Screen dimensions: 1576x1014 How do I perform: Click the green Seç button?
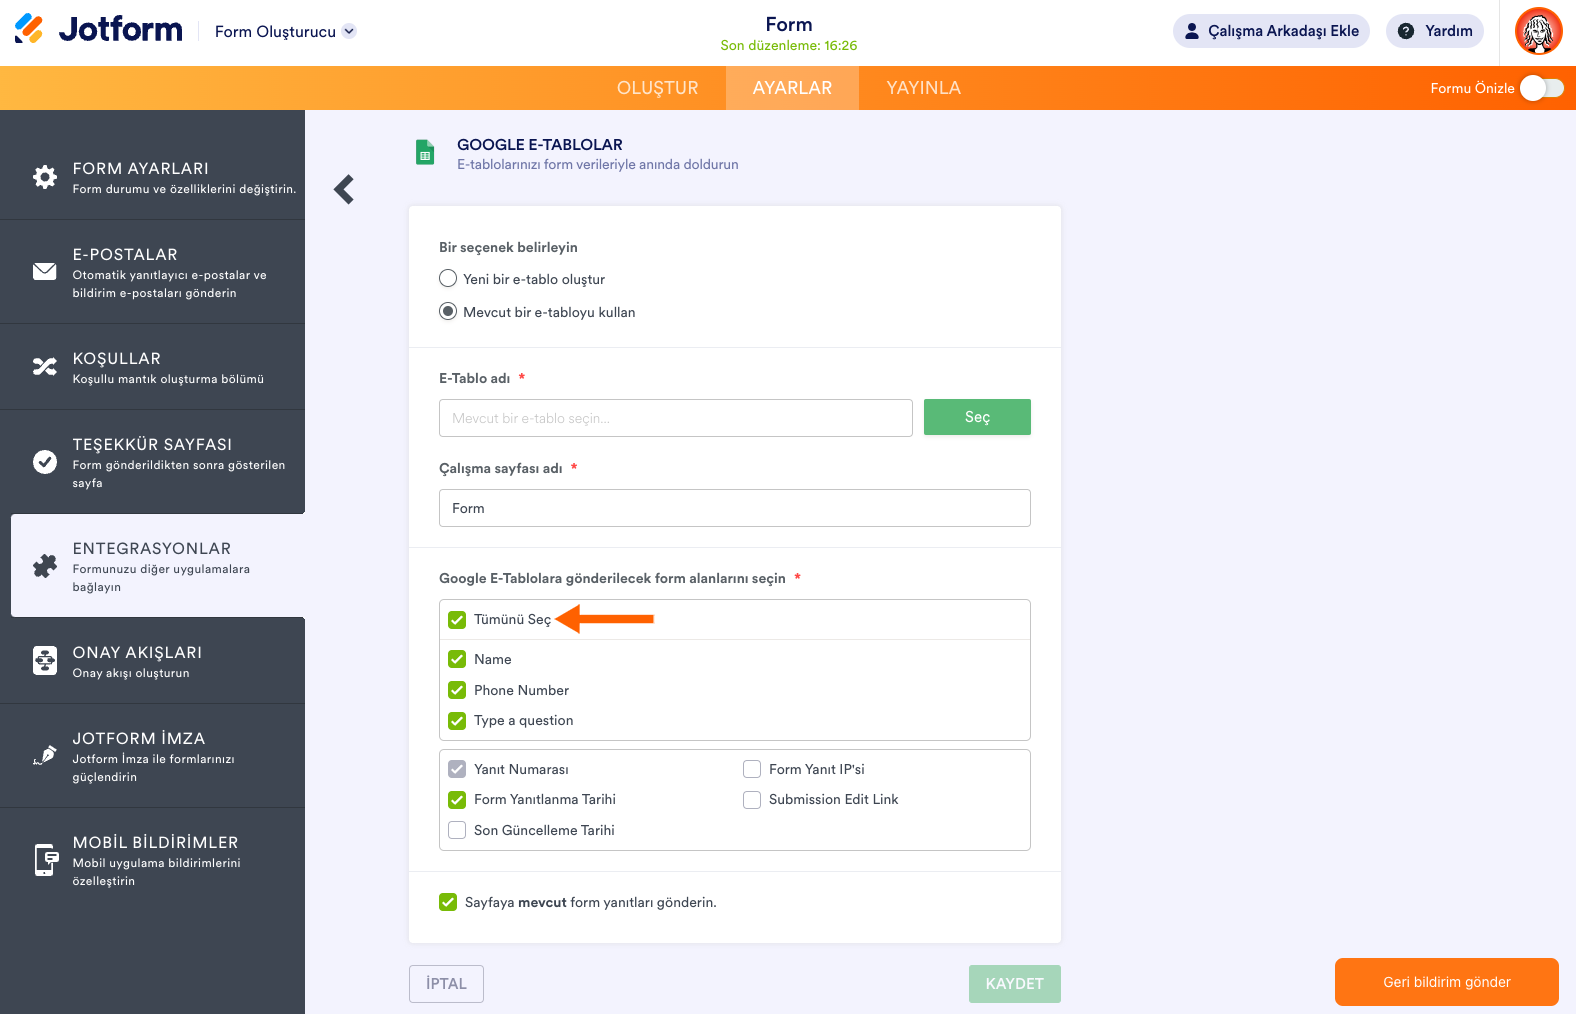point(977,417)
